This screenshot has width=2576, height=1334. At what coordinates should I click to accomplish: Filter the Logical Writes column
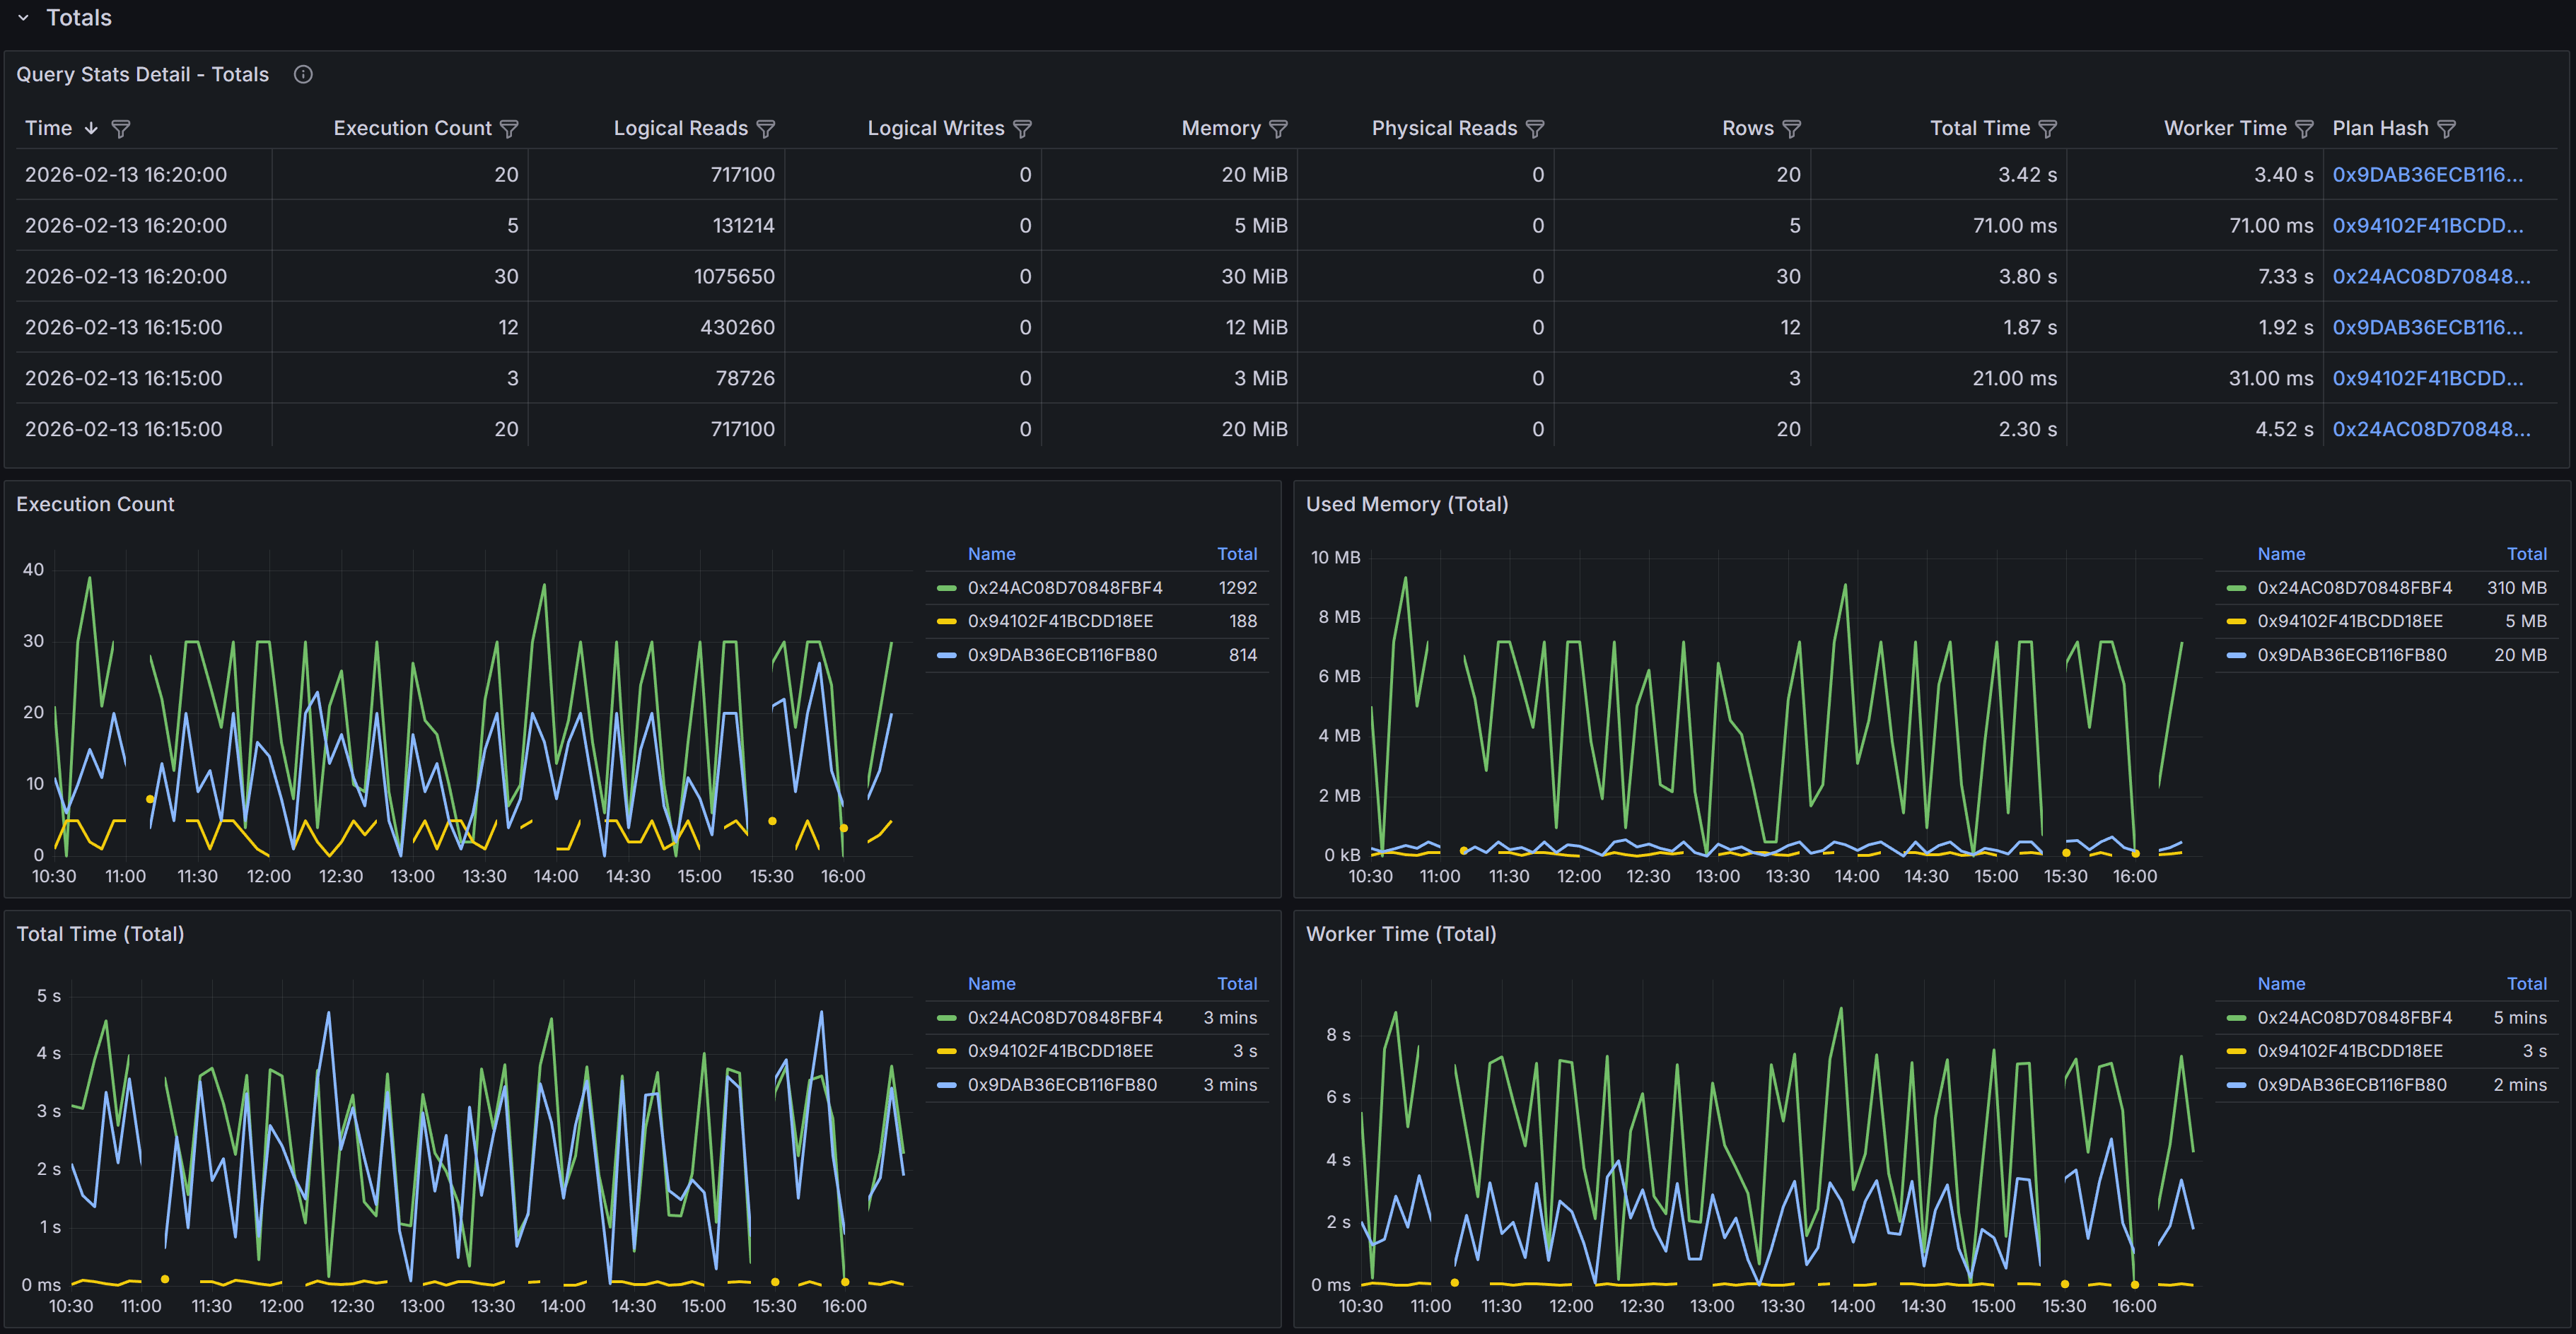click(1022, 128)
